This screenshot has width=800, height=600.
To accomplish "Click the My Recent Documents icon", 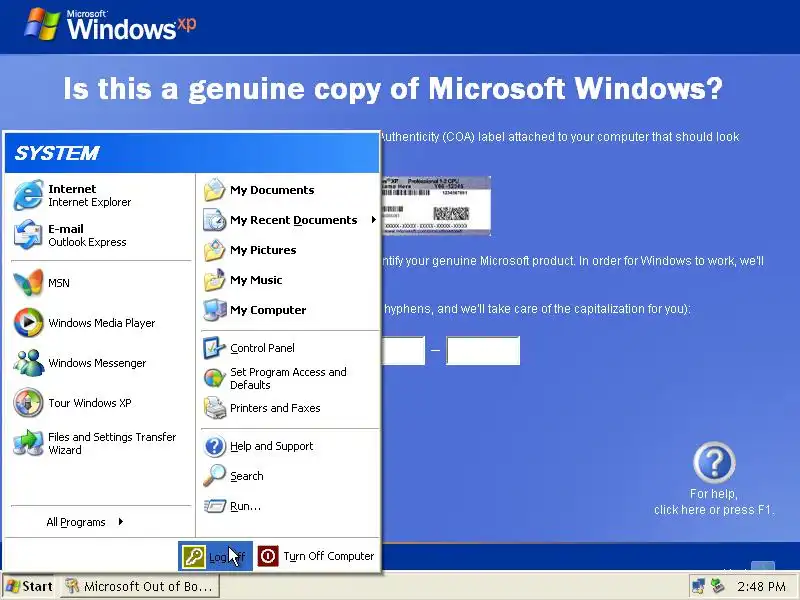I will tap(214, 220).
